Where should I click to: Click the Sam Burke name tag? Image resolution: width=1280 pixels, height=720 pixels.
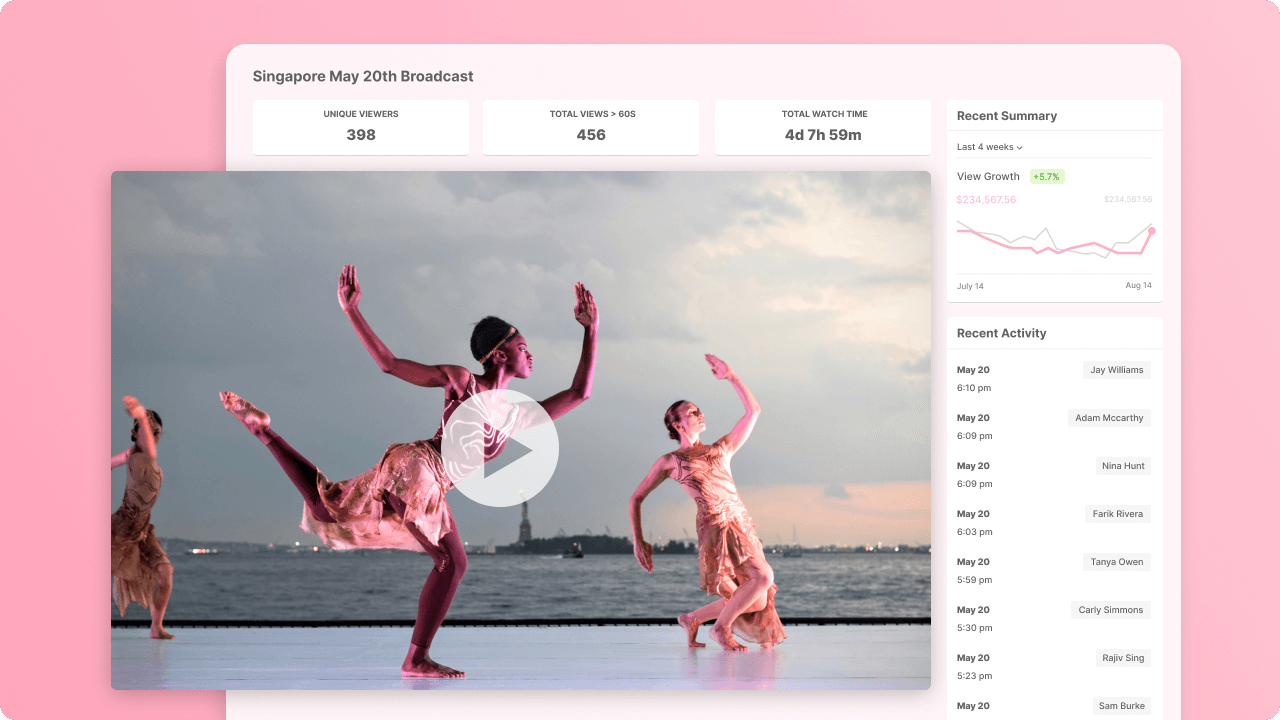(1121, 706)
